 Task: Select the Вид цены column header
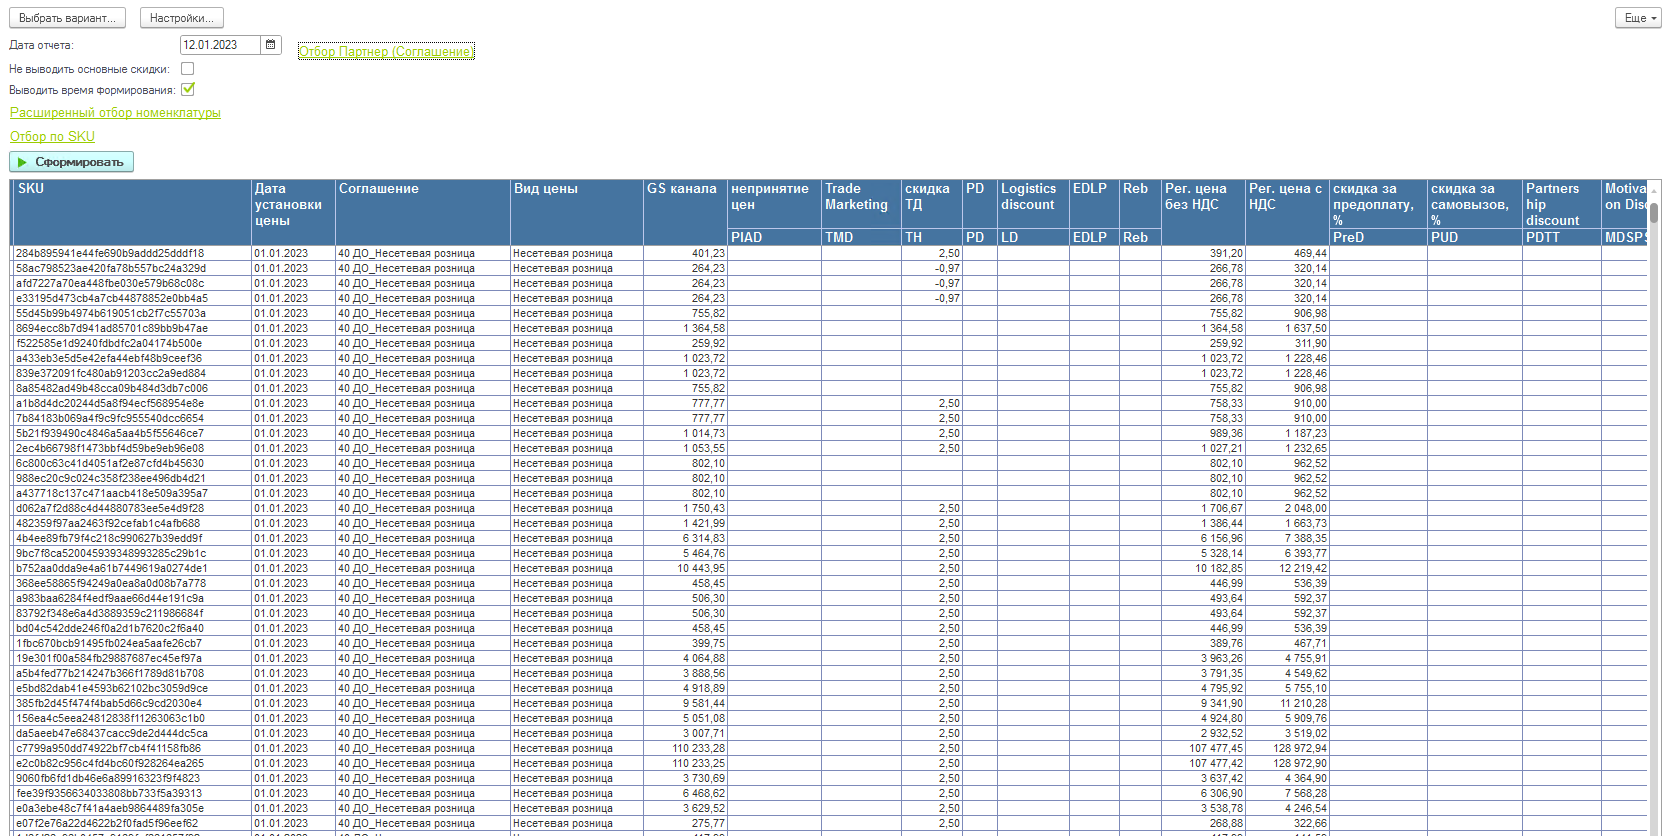[x=577, y=212]
